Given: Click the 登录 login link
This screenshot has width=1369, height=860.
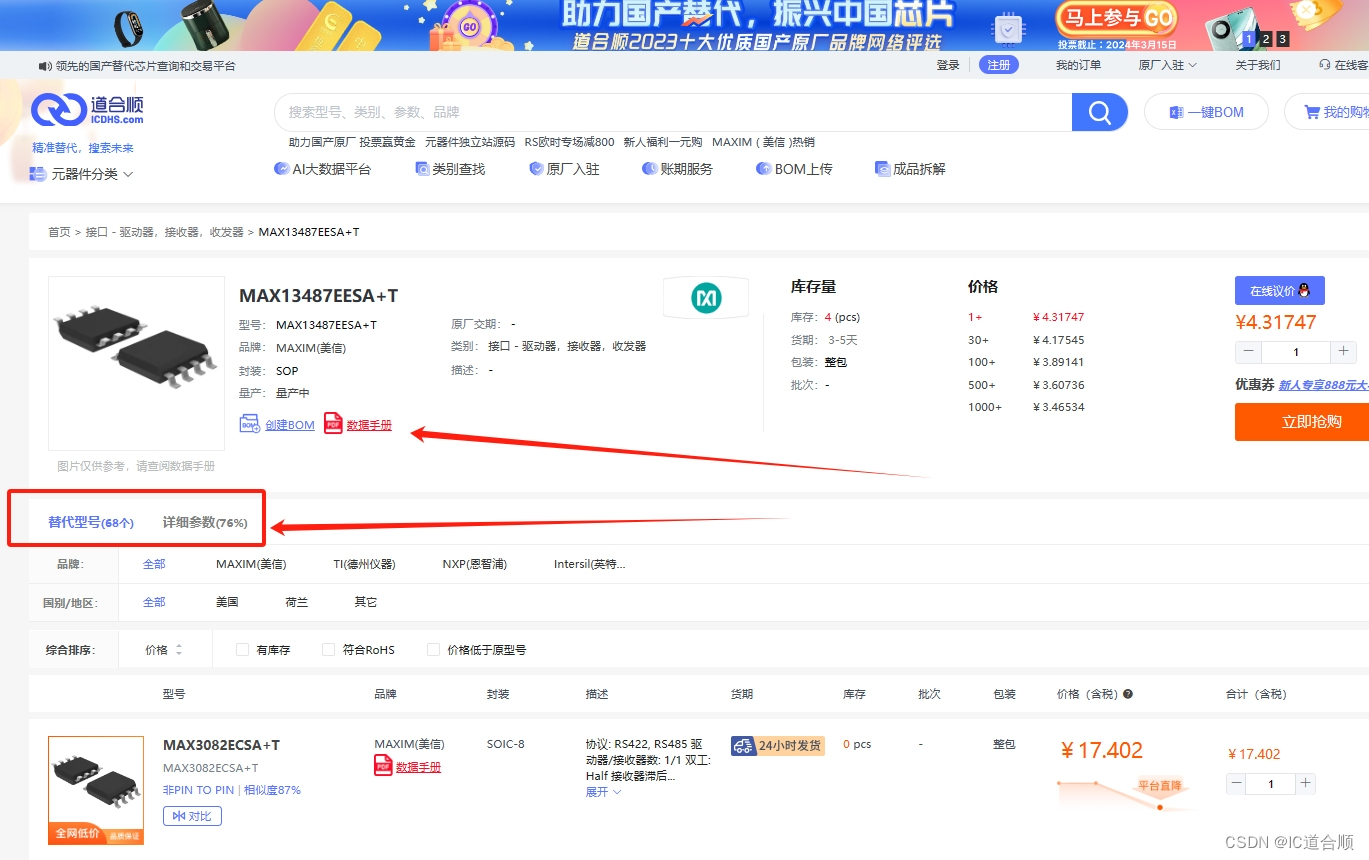Looking at the screenshot, I should point(948,65).
